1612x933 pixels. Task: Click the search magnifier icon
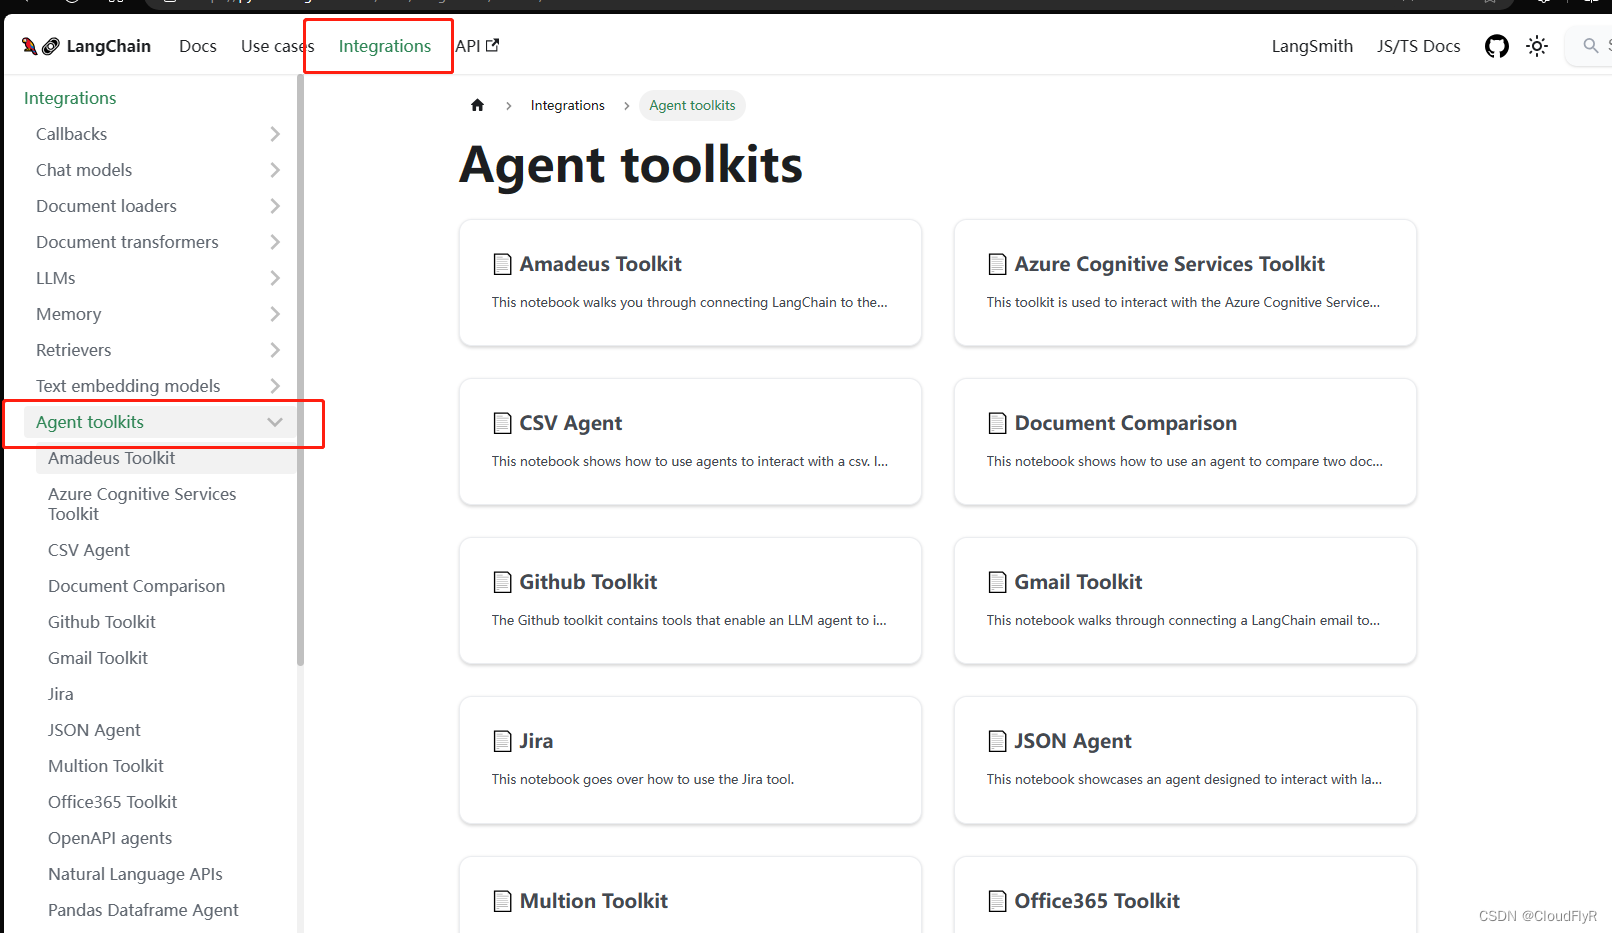pyautogui.click(x=1590, y=46)
